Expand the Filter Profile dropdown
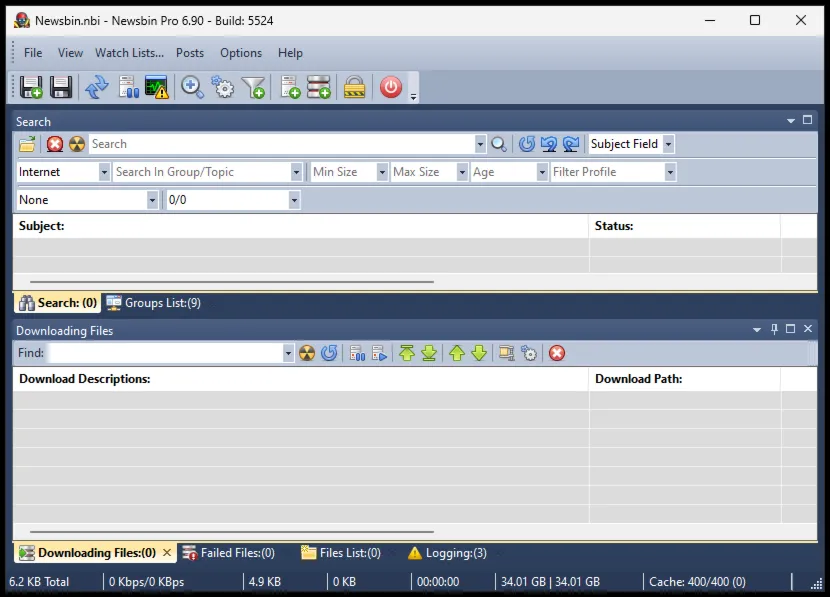This screenshot has width=830, height=597. pyautogui.click(x=671, y=172)
